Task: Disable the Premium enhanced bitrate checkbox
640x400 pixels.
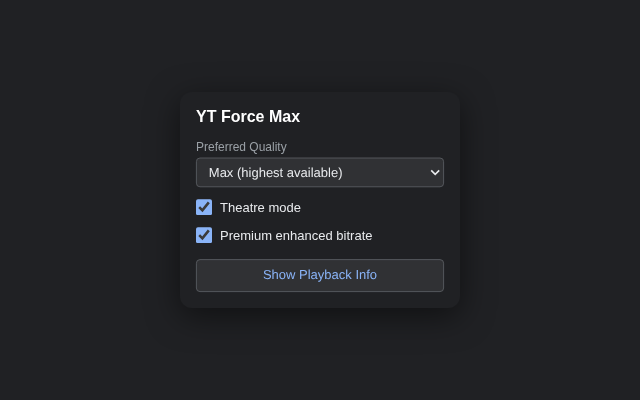Action: [x=204, y=235]
